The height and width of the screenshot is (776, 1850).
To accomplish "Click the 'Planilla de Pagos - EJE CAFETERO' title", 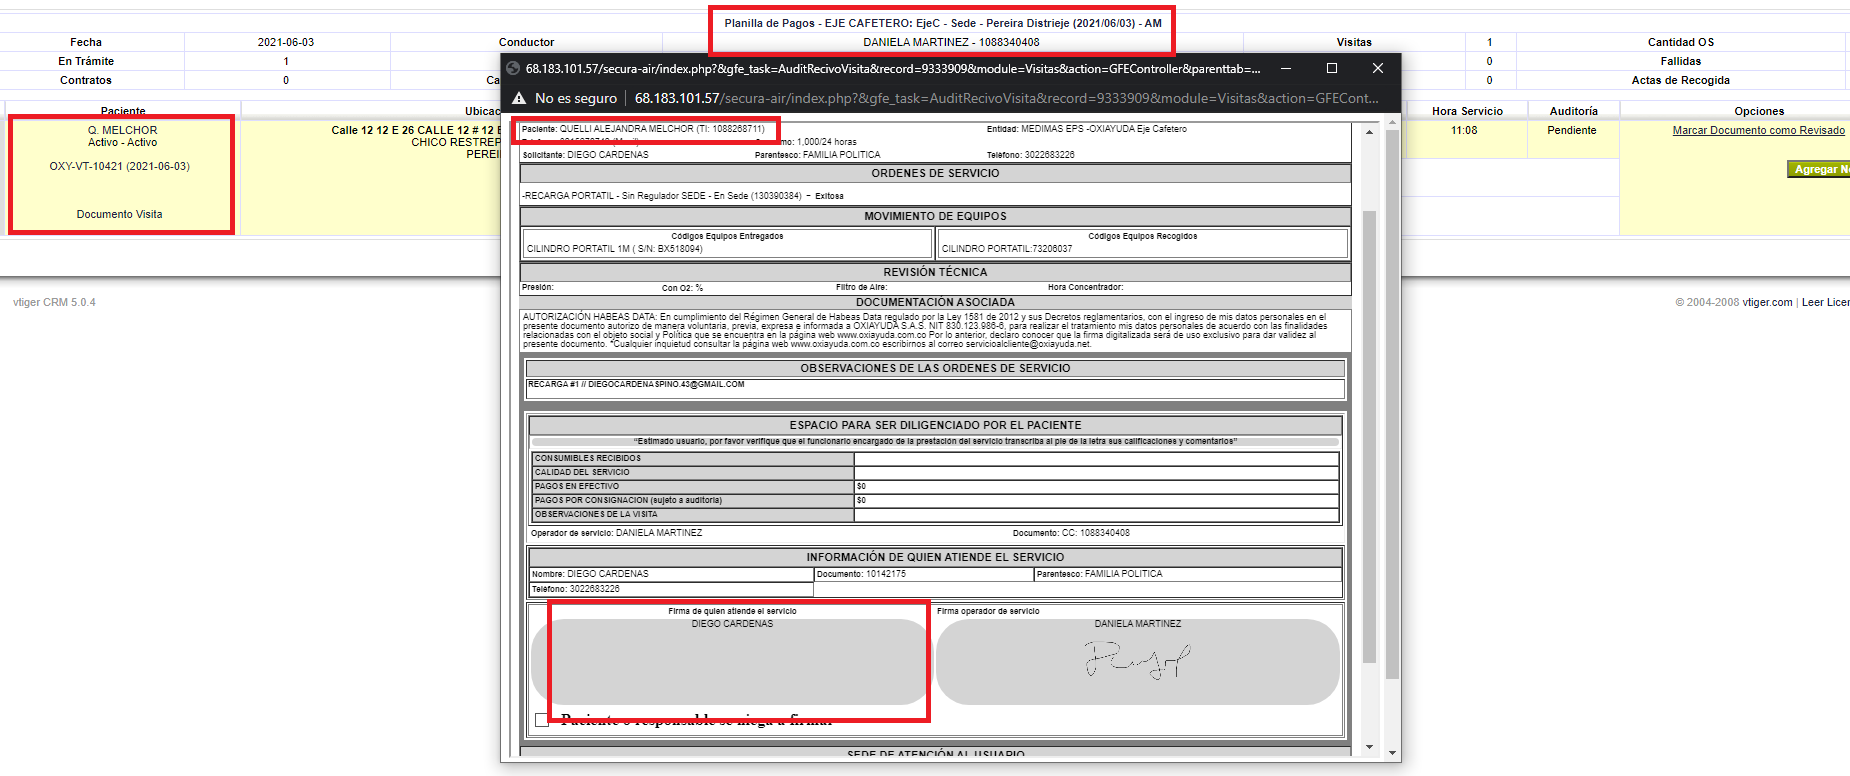I will coord(943,23).
